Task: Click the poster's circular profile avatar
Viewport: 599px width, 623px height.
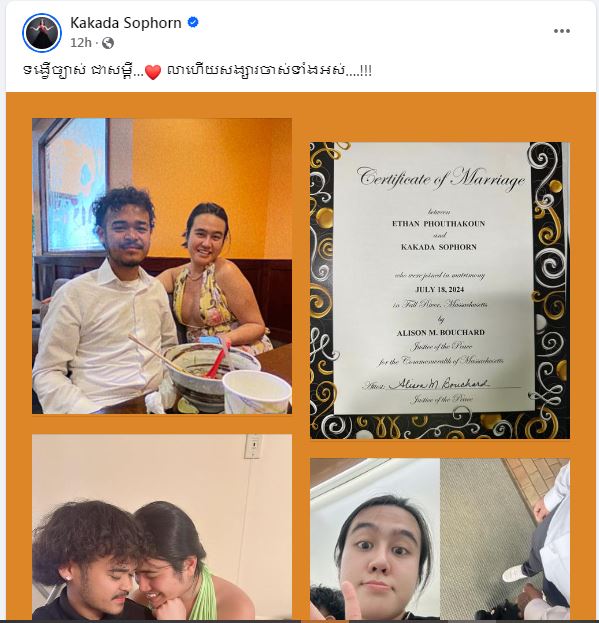Action: (42, 33)
